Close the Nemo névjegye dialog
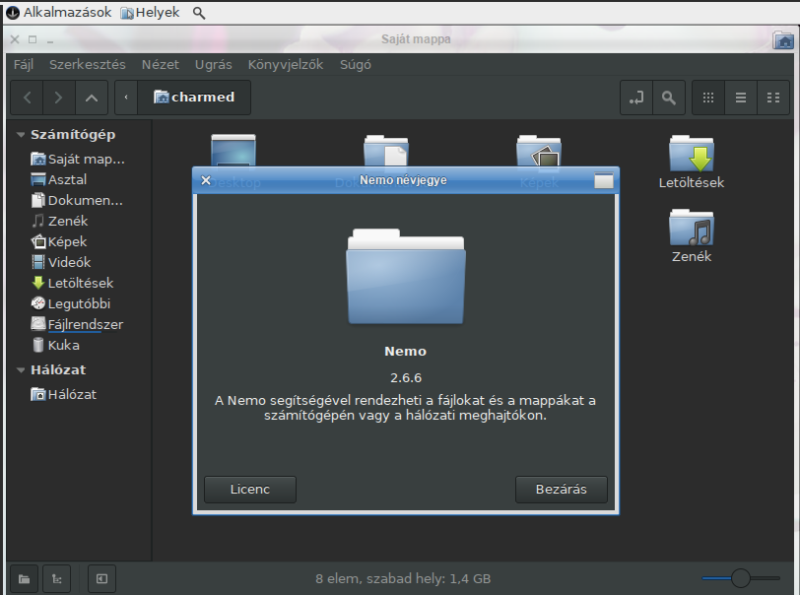Viewport: 800px width, 595px height. [206, 180]
